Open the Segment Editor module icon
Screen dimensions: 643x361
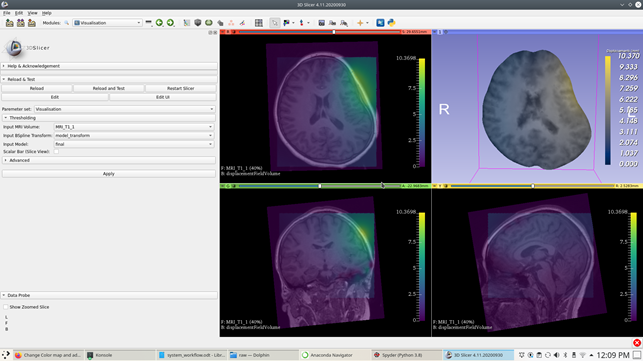pyautogui.click(x=242, y=23)
